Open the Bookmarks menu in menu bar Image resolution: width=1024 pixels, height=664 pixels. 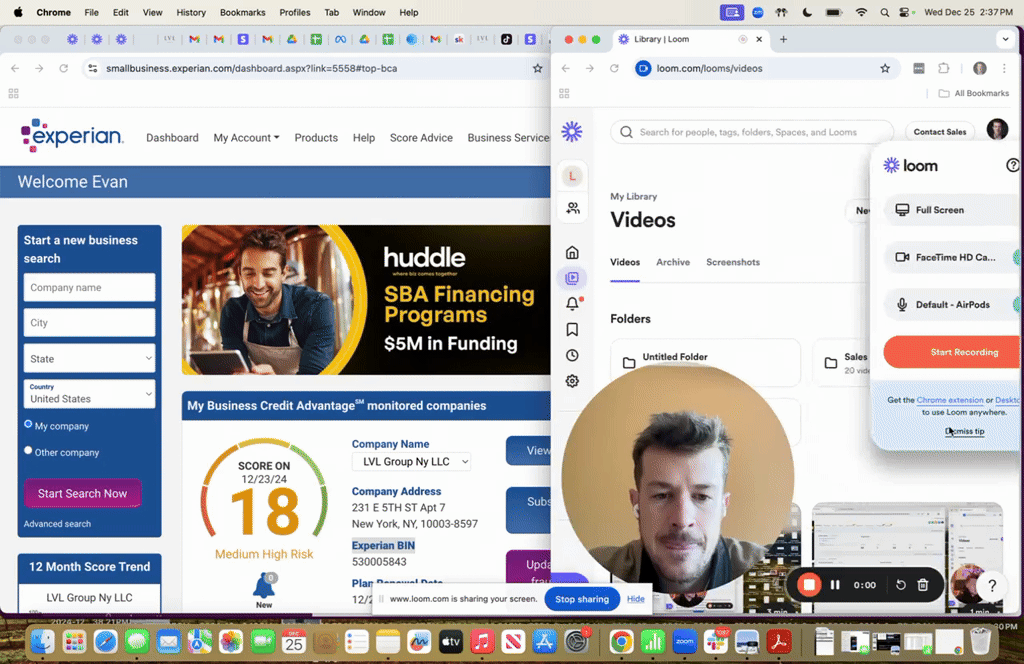coord(242,12)
